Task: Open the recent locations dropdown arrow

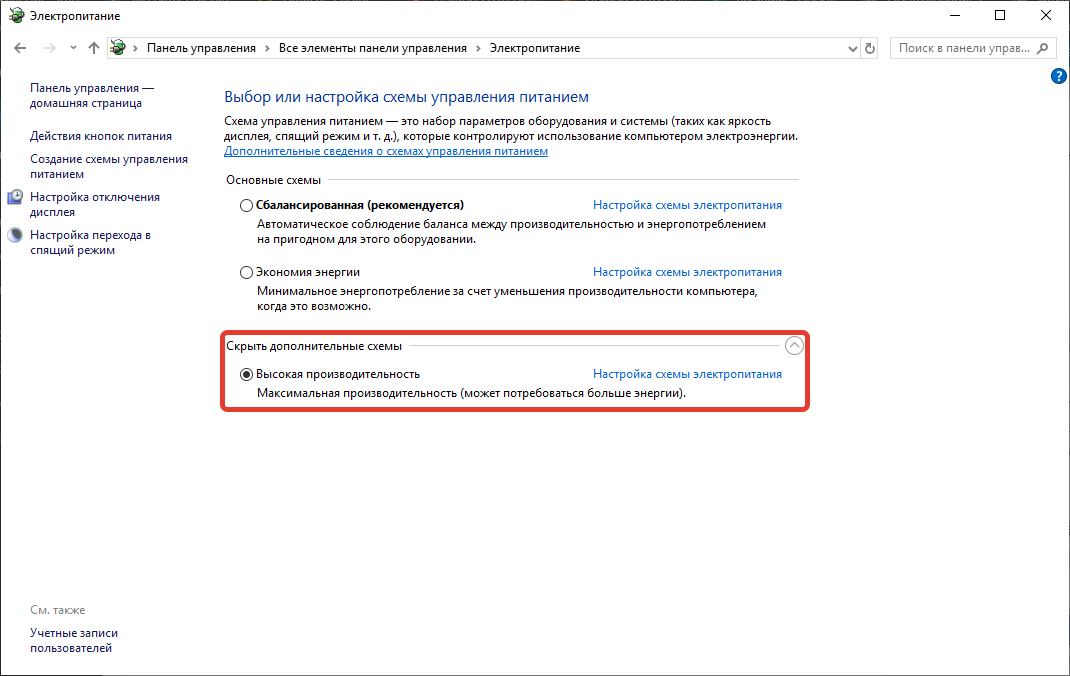Action: pos(73,48)
